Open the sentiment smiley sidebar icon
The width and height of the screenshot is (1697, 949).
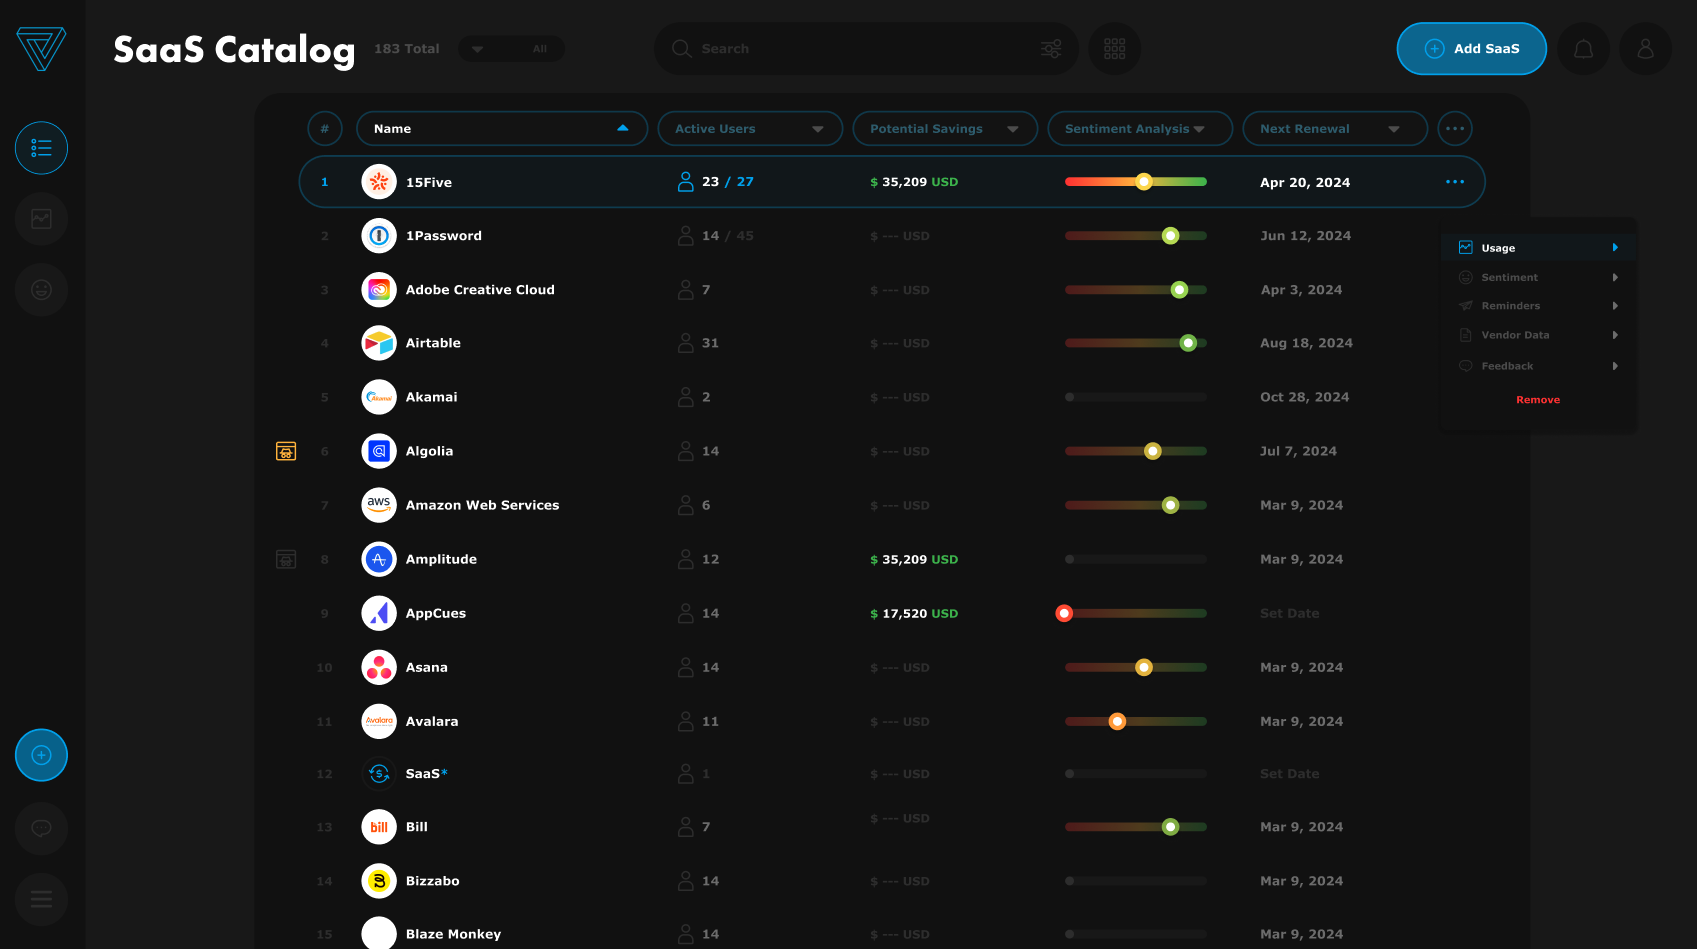41,290
